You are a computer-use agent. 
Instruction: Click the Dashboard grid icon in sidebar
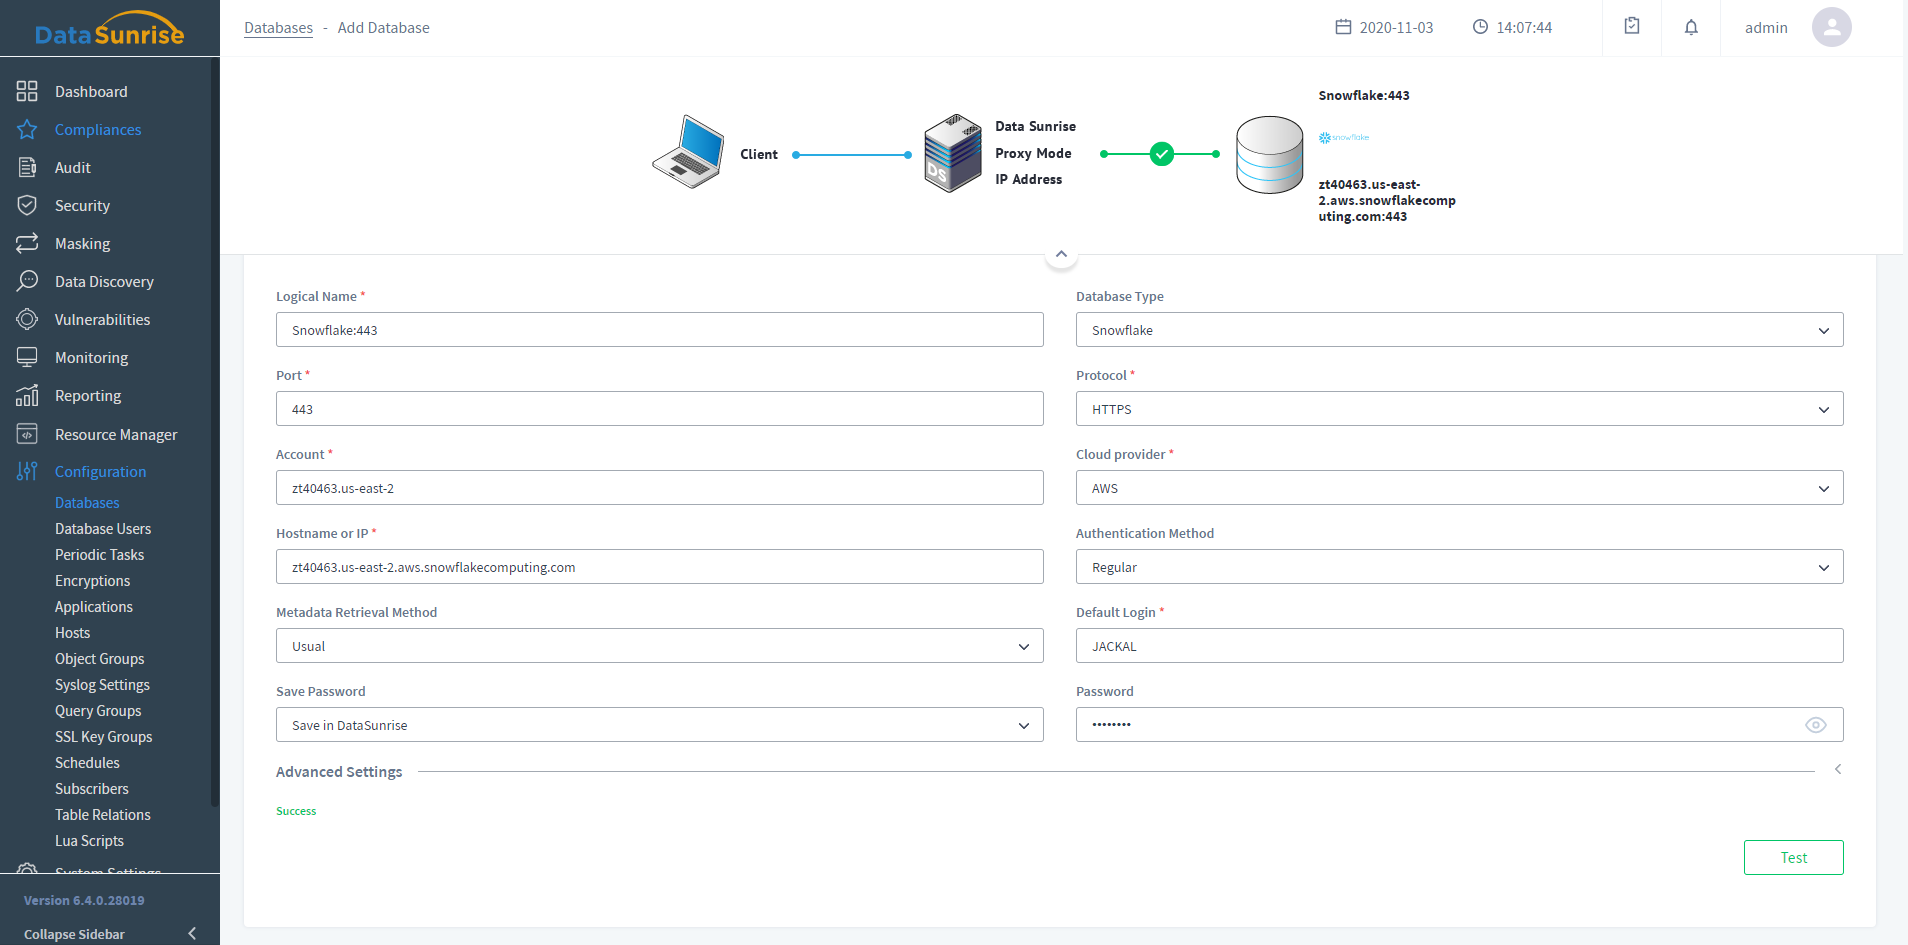coord(27,91)
